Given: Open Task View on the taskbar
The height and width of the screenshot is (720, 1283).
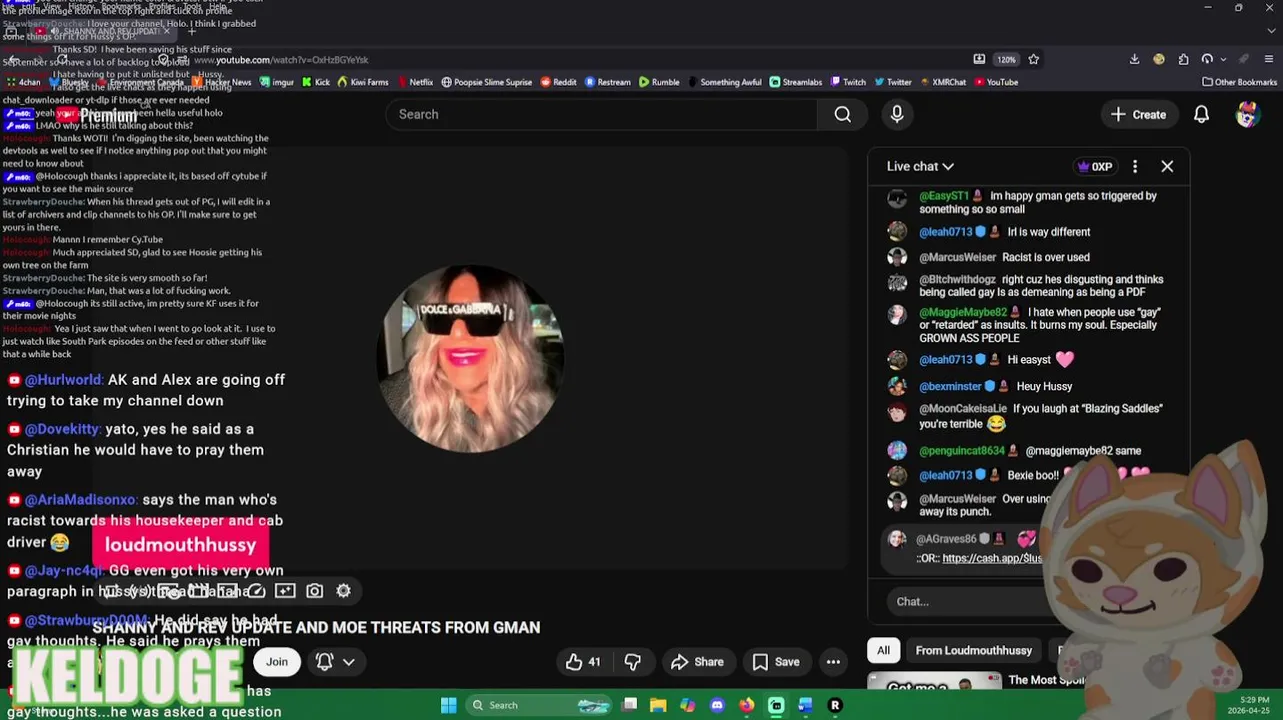Looking at the screenshot, I should tap(629, 705).
